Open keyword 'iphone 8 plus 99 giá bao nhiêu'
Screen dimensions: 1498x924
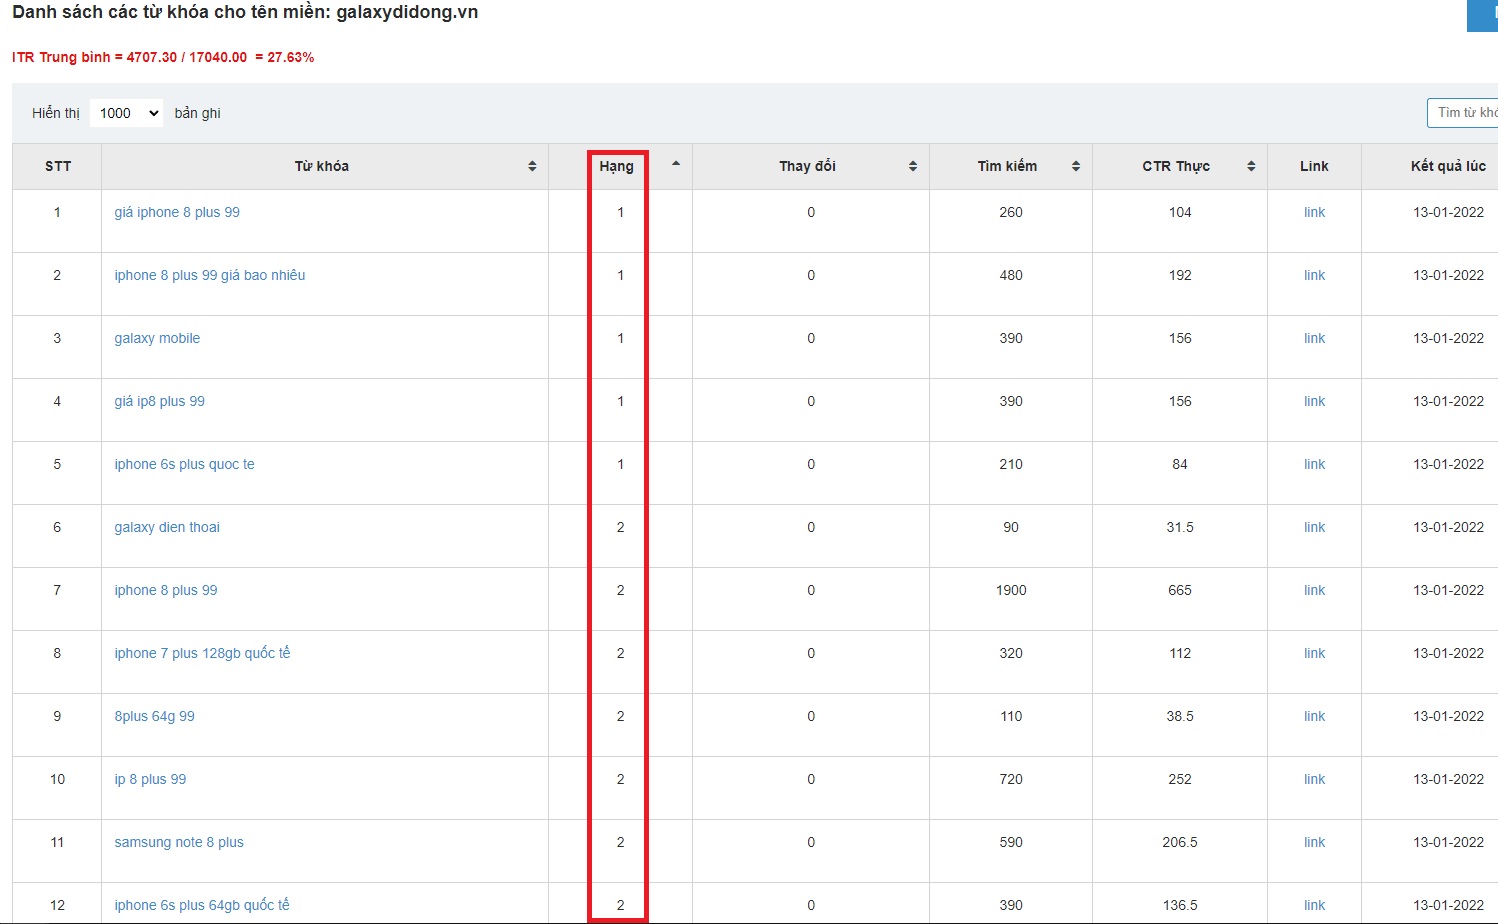pos(210,275)
